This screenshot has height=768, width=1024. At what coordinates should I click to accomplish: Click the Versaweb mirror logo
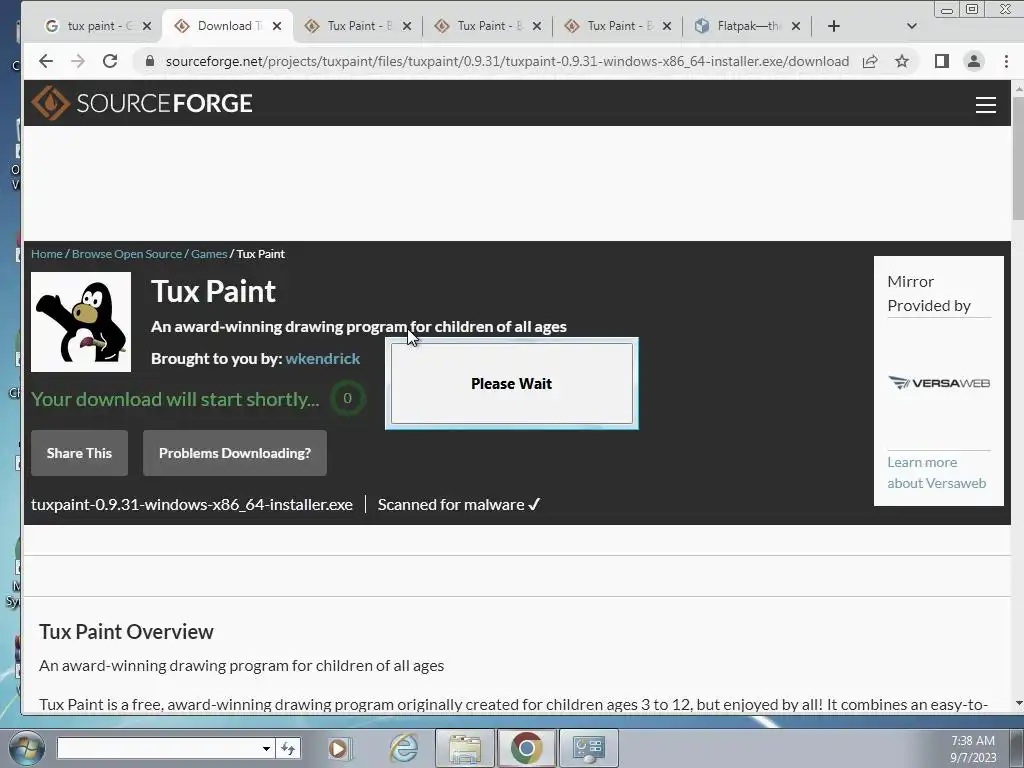coord(938,383)
